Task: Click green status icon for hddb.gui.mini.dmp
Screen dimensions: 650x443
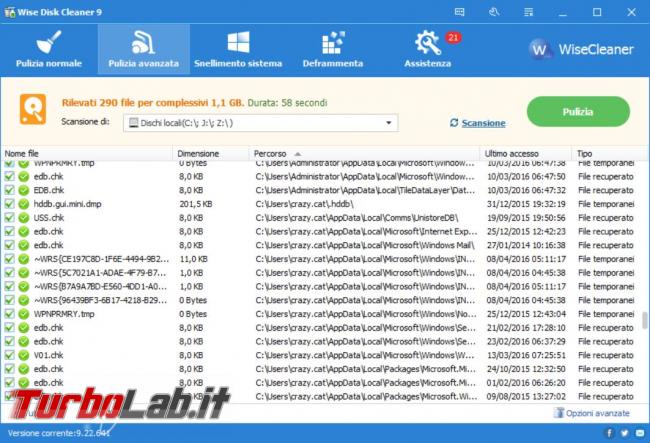Action: (x=24, y=204)
